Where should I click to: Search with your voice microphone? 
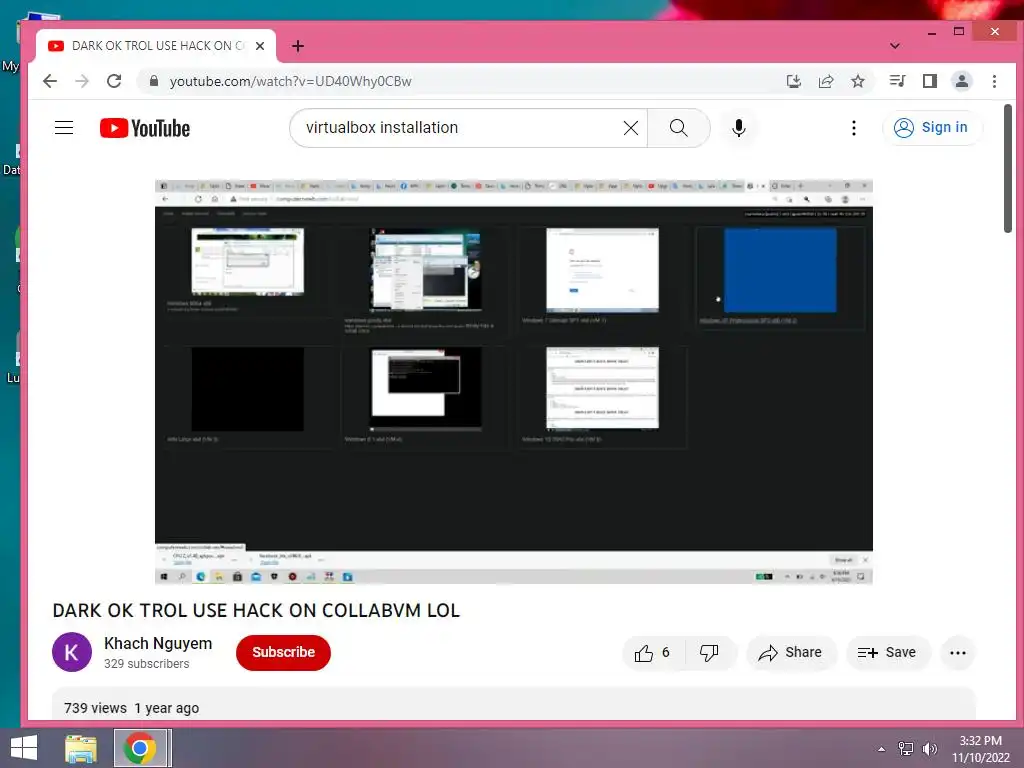(x=739, y=128)
